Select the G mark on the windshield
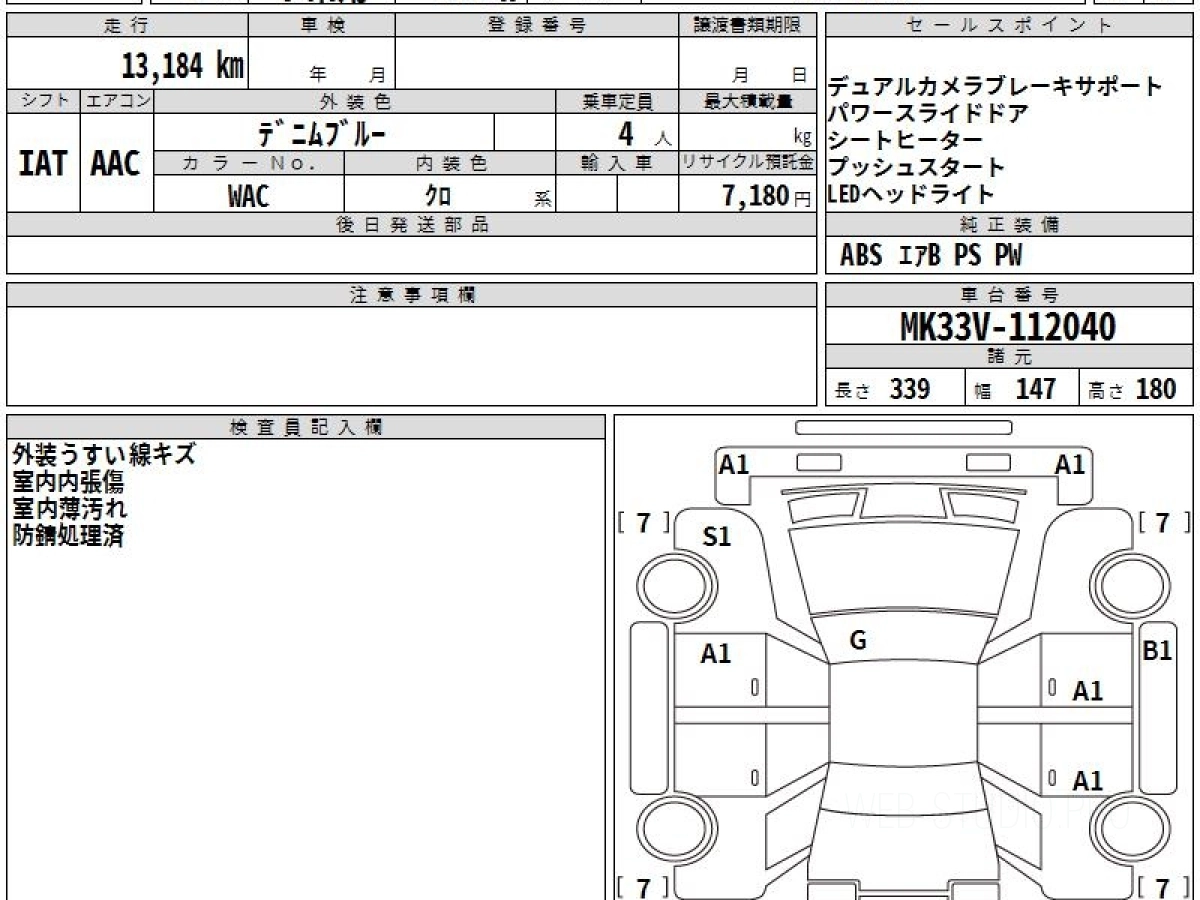 tap(857, 641)
